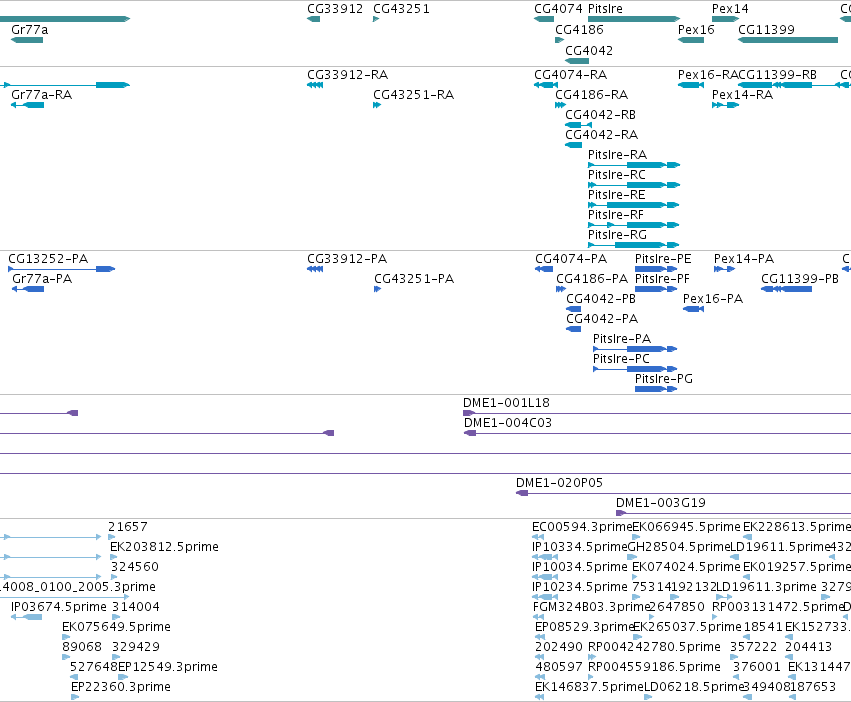Click the Pex16-RA transcript
851x702 pixels.
[x=691, y=85]
